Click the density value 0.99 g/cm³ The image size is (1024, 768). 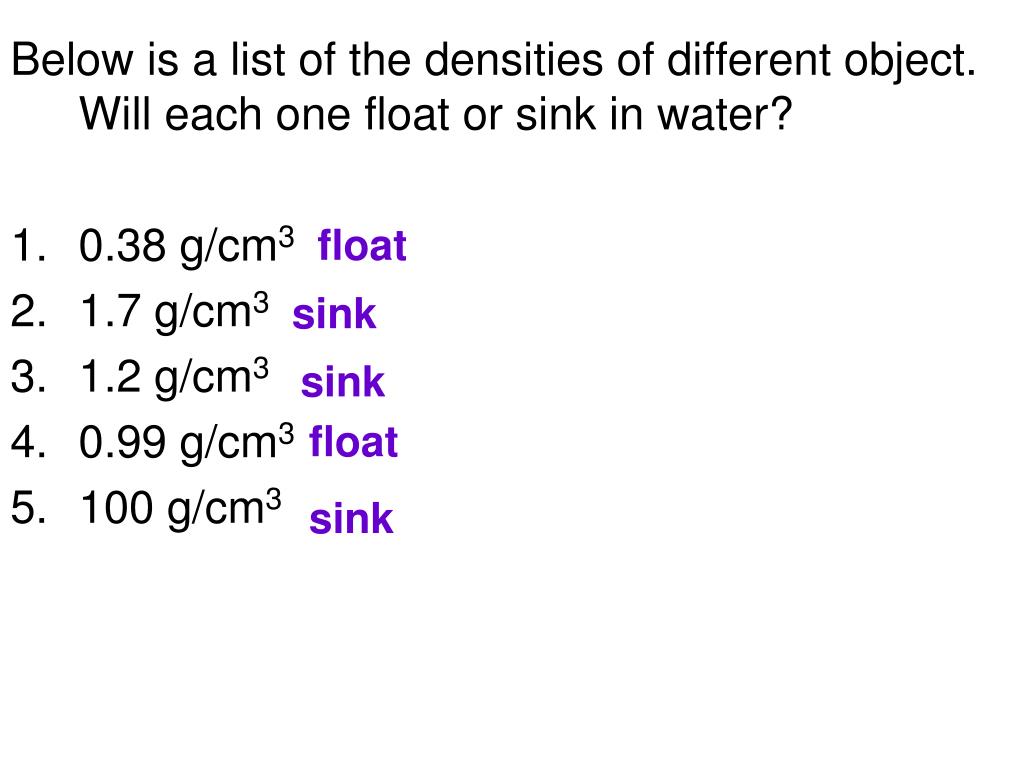(187, 443)
